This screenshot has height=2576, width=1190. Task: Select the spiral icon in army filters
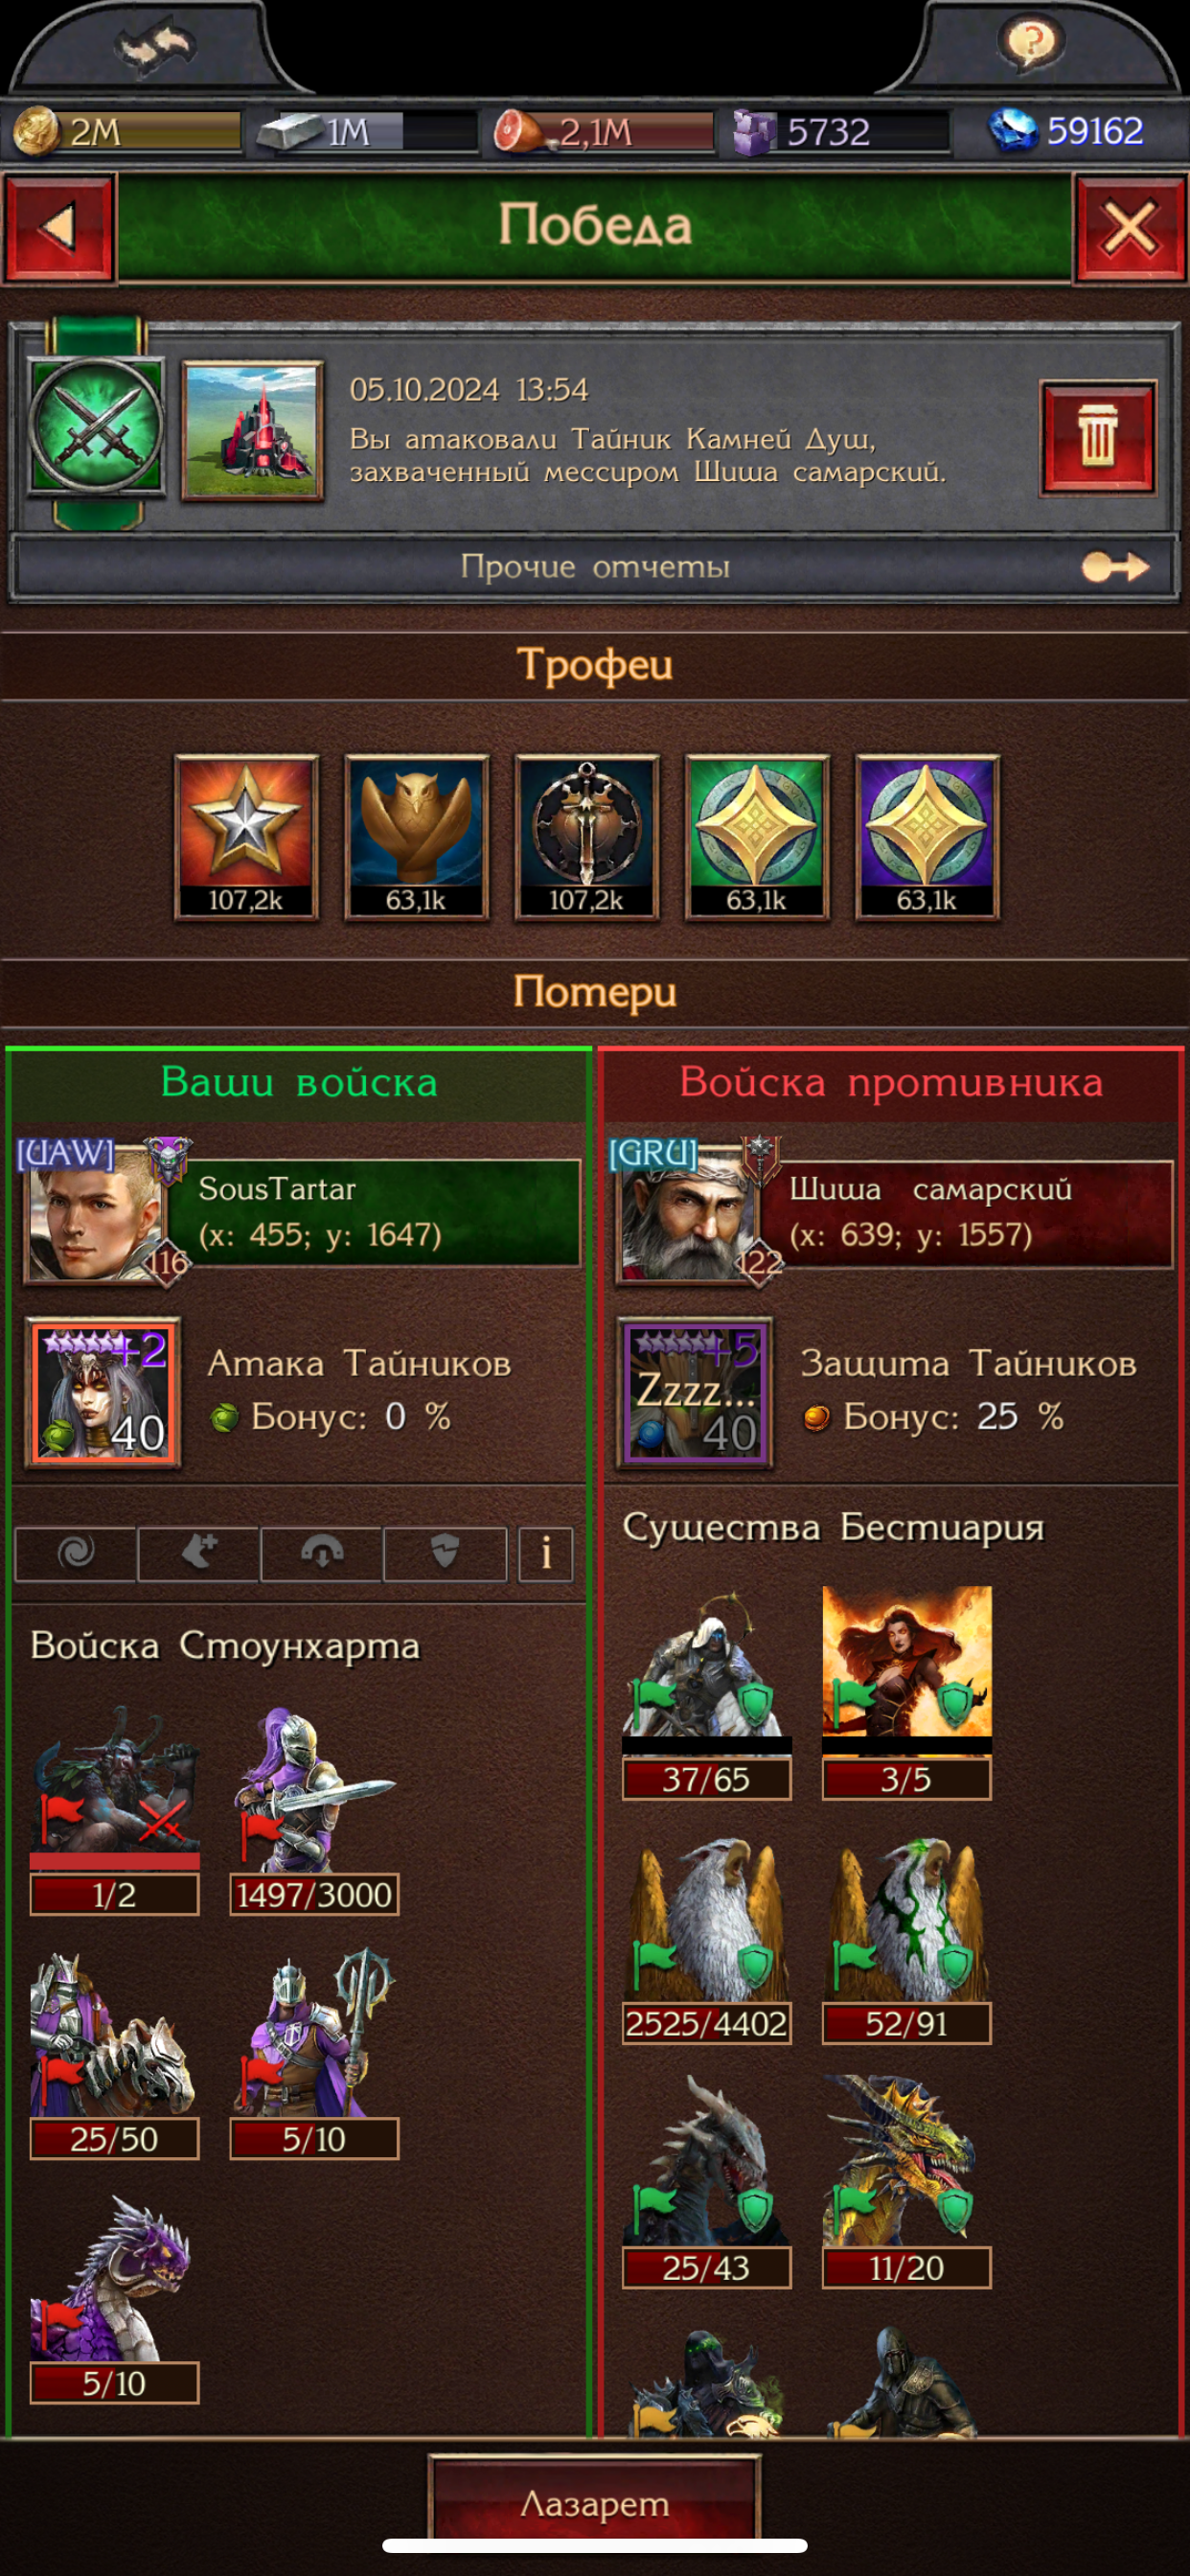[76, 1554]
